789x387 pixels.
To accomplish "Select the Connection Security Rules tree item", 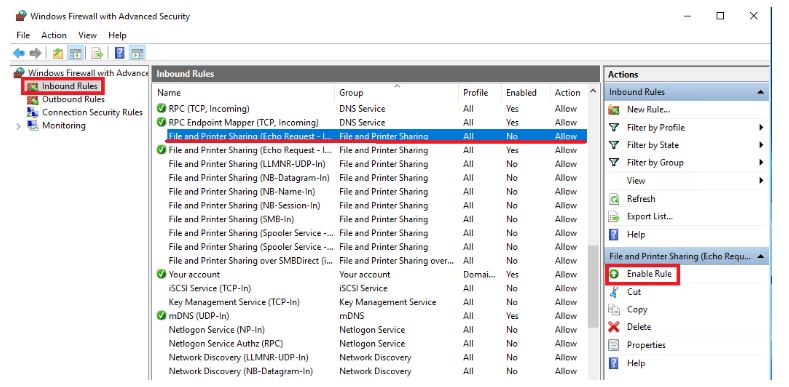I will 92,112.
